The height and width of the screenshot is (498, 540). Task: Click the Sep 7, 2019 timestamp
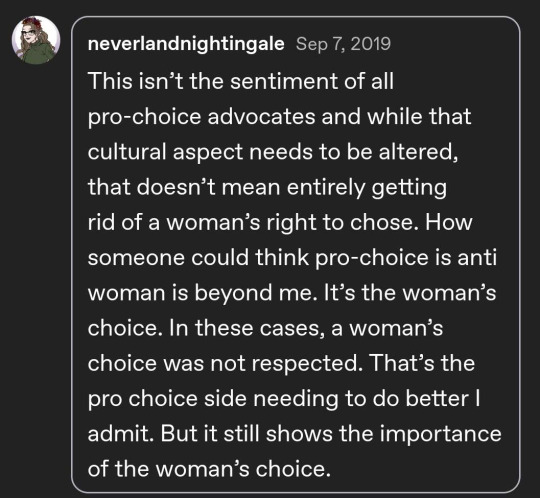point(343,44)
